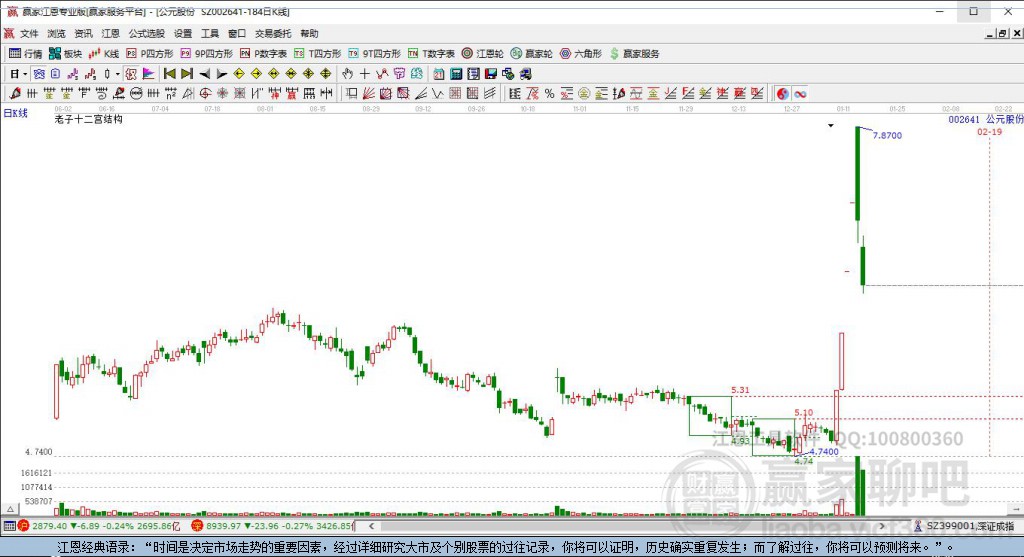Toggle the highlighted 权 icon button
Screen dimensions: 1024x557
[131, 74]
